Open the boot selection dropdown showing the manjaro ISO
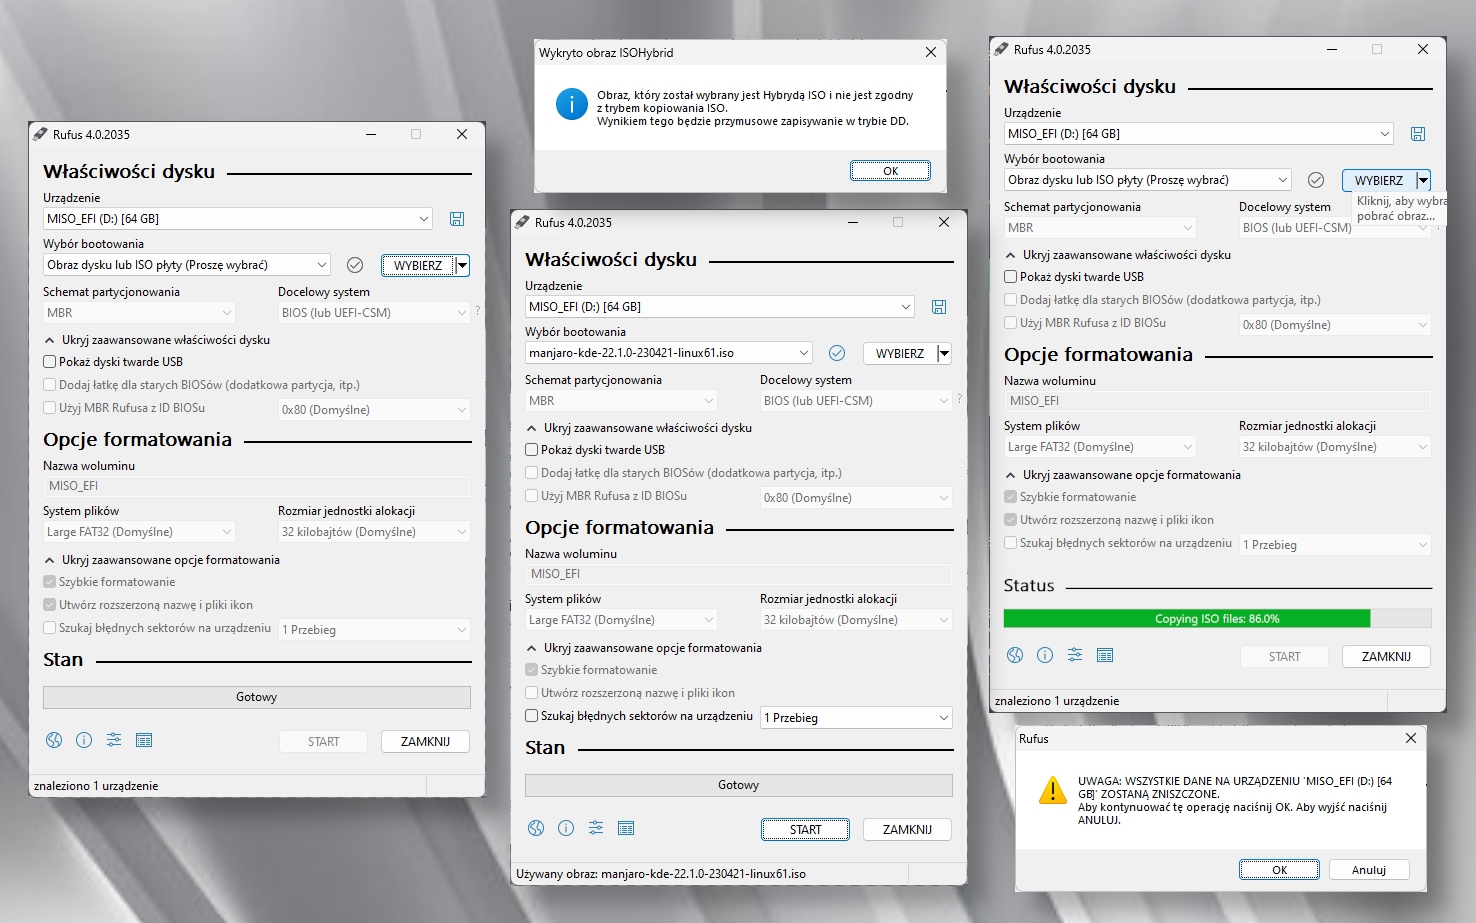1476x923 pixels. (x=669, y=353)
